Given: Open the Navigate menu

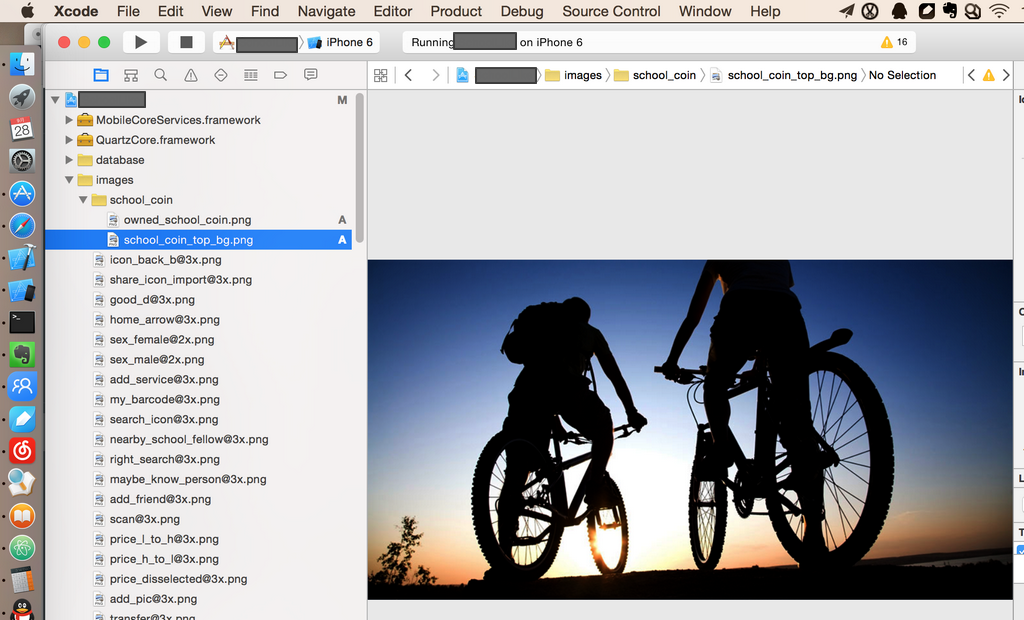Looking at the screenshot, I should pyautogui.click(x=326, y=11).
